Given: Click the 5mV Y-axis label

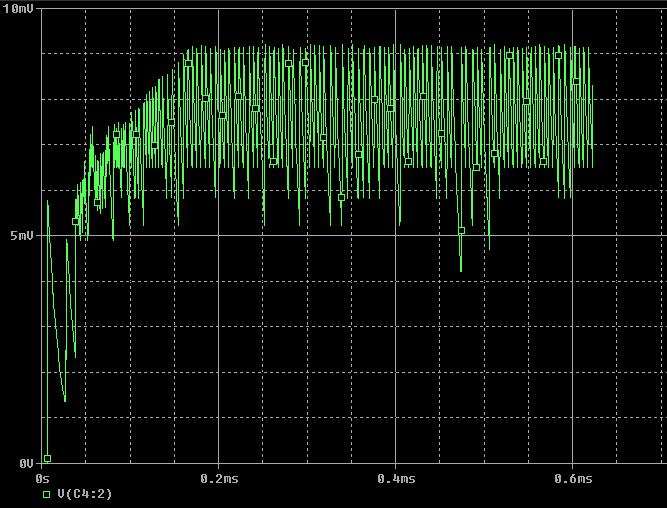Looking at the screenshot, I should pos(22,235).
